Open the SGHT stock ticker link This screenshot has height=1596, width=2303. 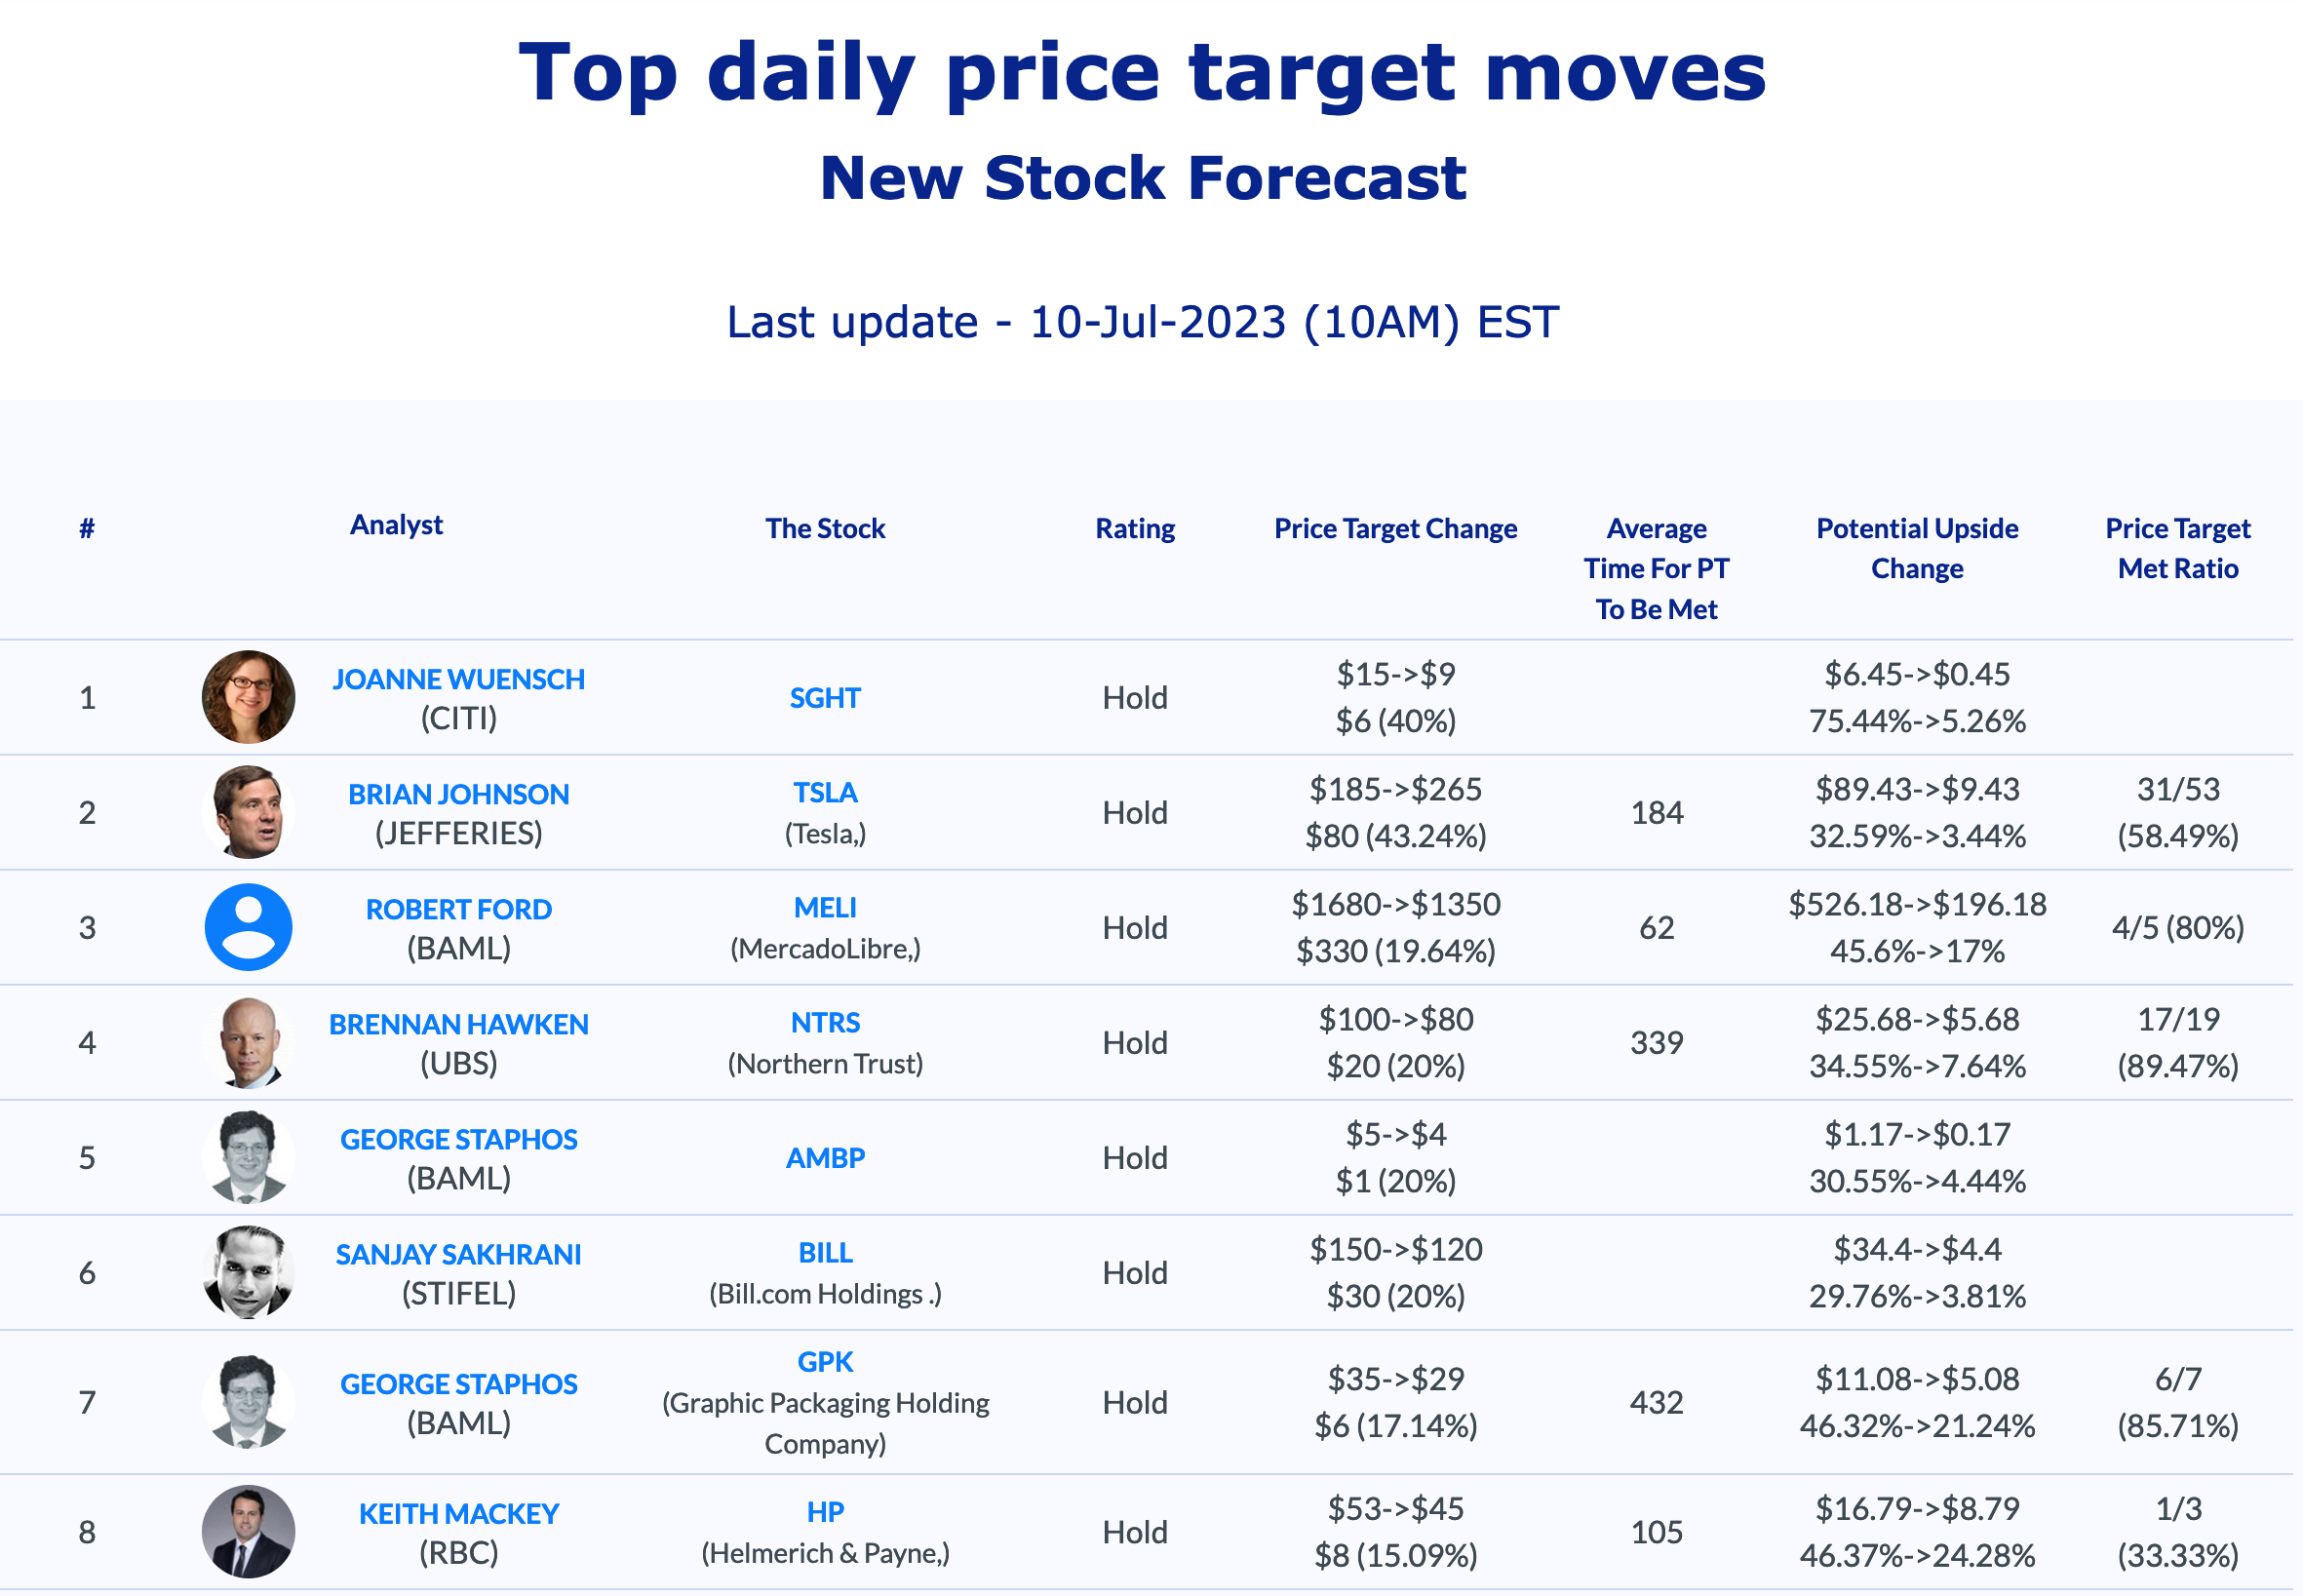pyautogui.click(x=825, y=697)
